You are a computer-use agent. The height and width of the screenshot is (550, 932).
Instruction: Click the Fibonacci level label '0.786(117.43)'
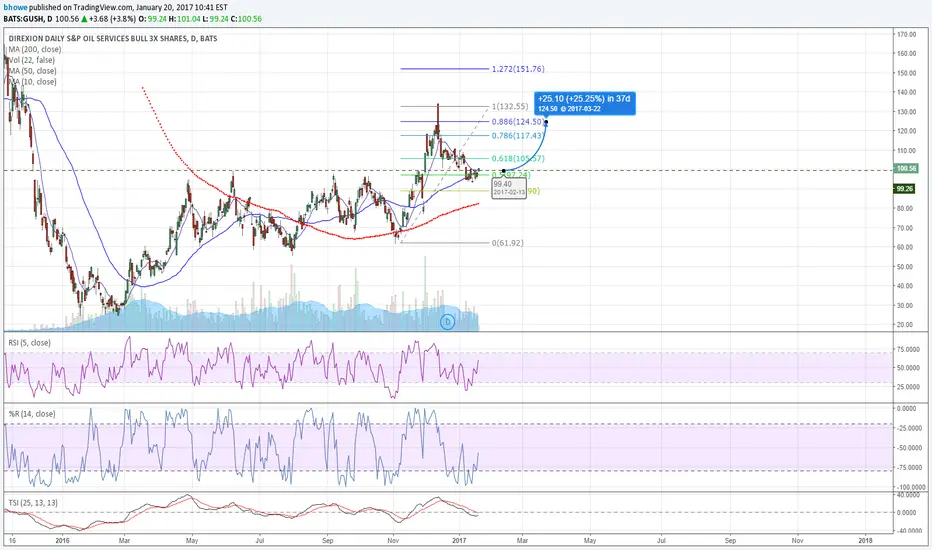point(518,136)
